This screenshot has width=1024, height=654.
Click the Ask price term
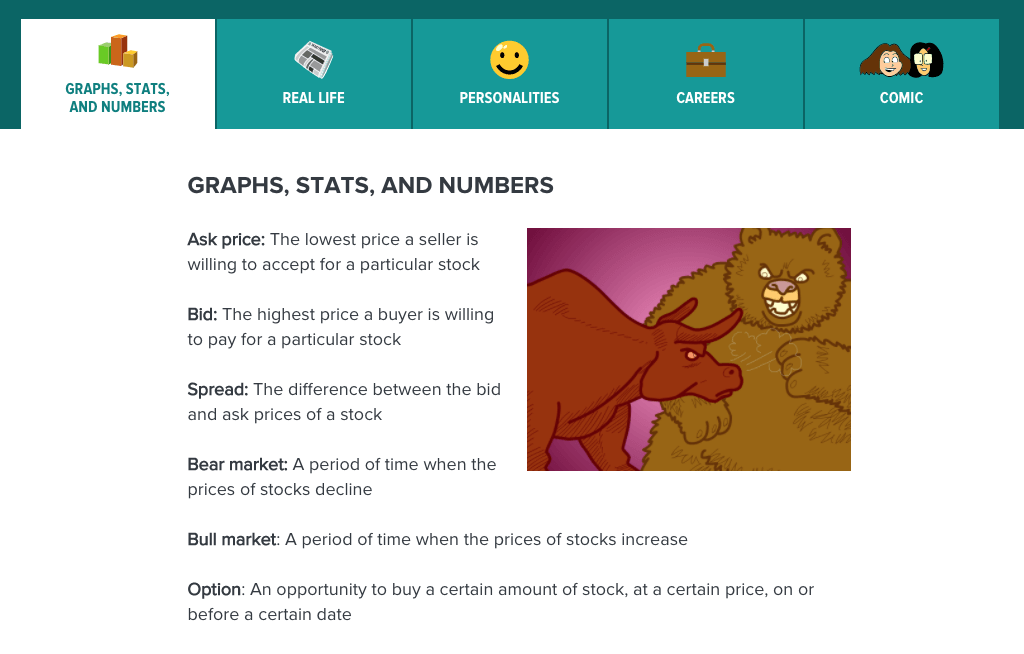pos(226,240)
